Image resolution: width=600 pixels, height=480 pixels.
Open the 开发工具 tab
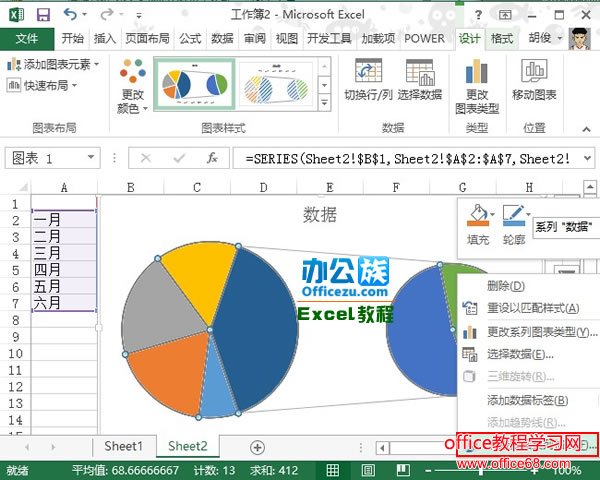point(329,38)
